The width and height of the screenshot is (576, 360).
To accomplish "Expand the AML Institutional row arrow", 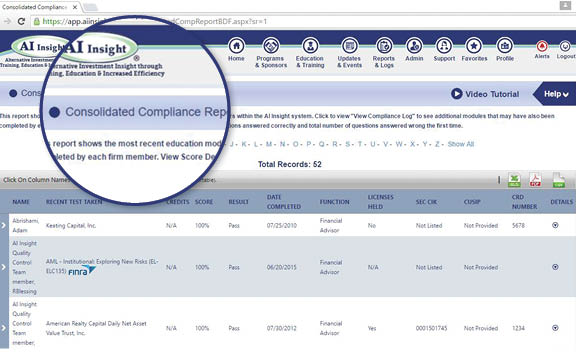I will click(x=4, y=267).
